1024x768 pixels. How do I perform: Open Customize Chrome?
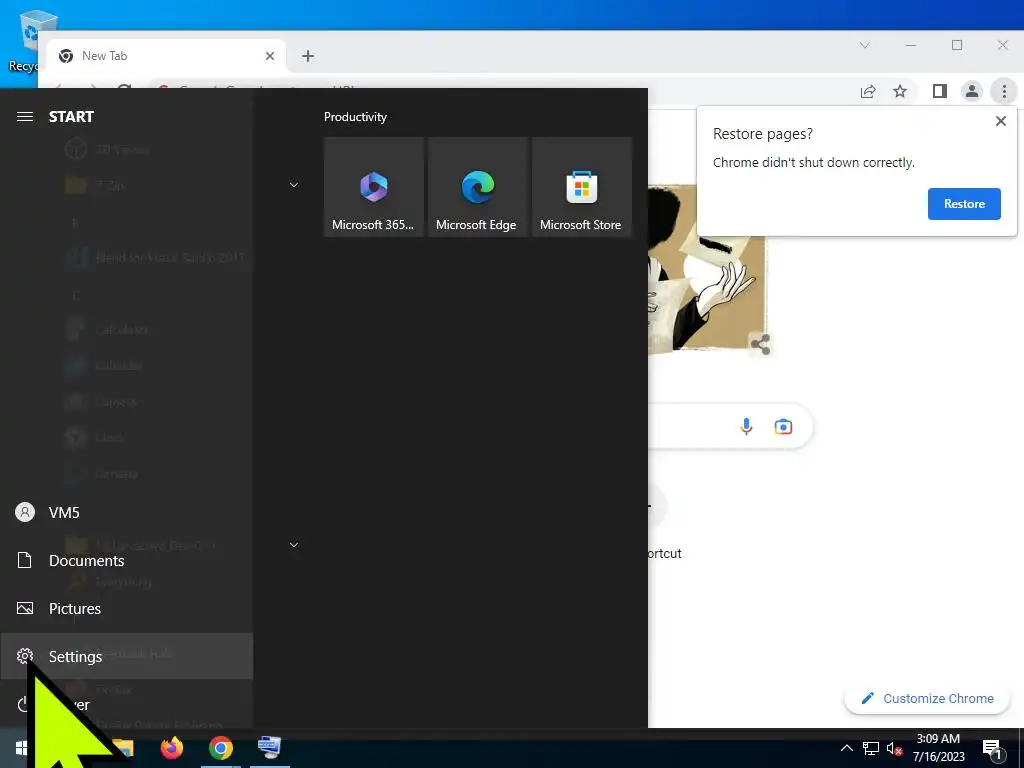[x=927, y=699]
